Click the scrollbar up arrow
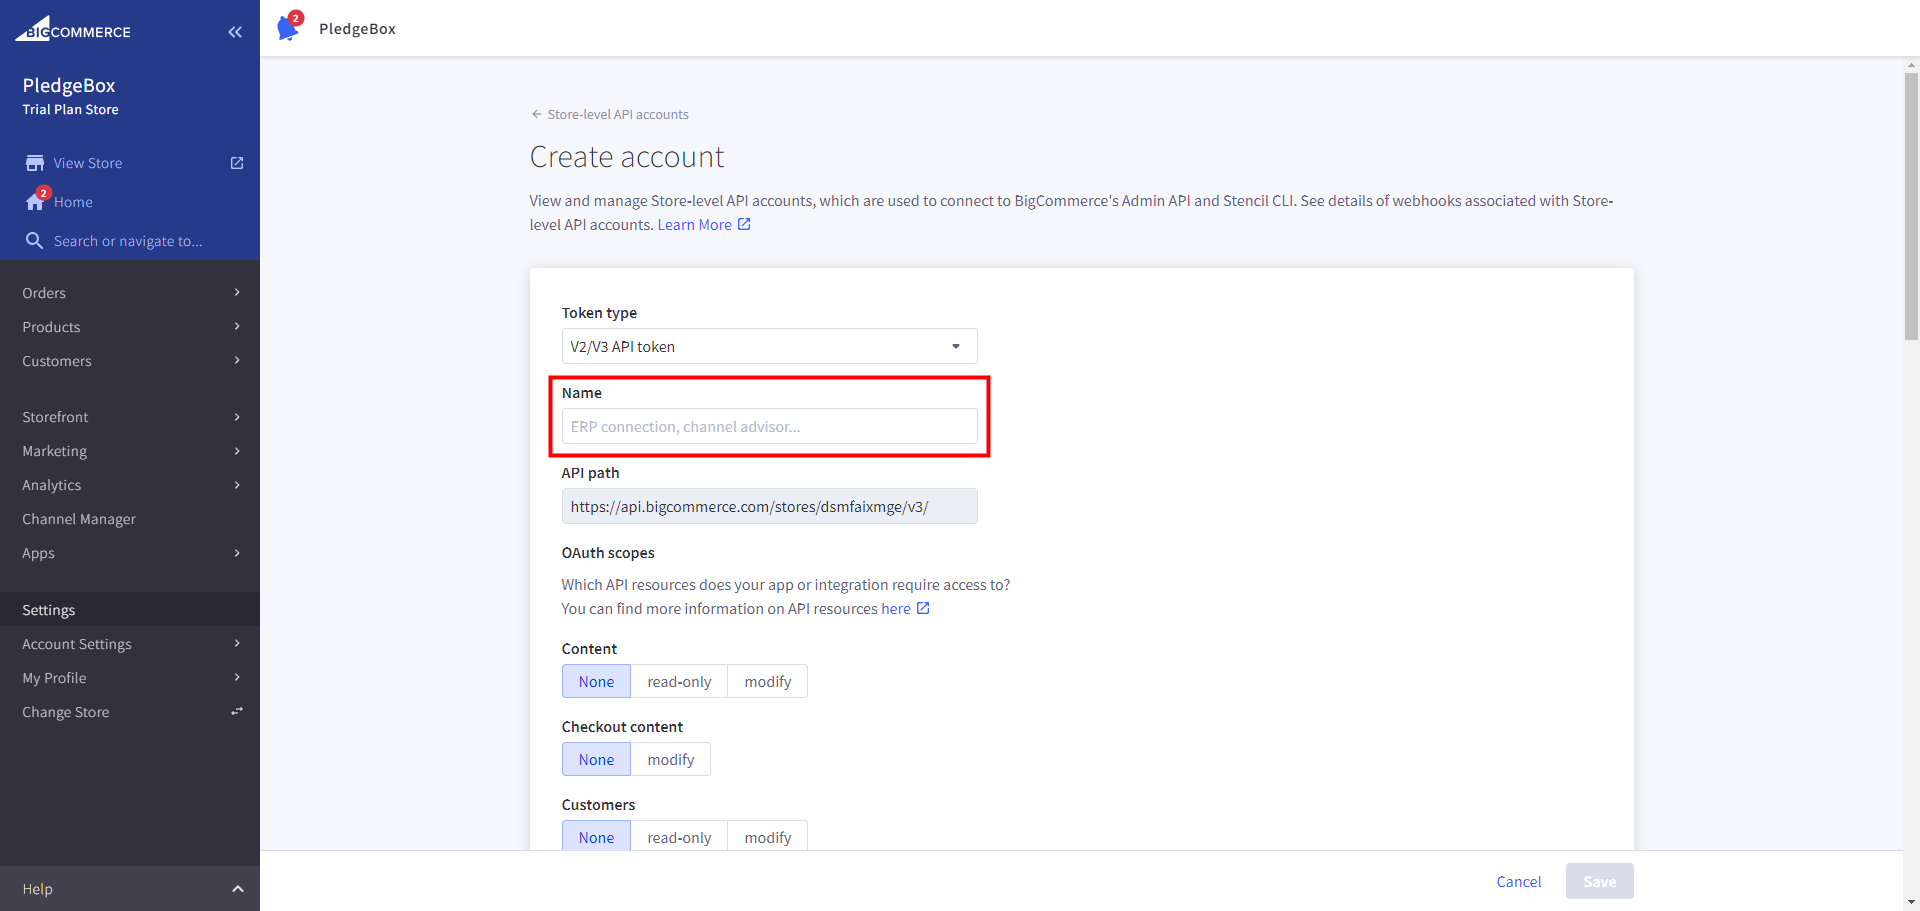 (x=1911, y=65)
